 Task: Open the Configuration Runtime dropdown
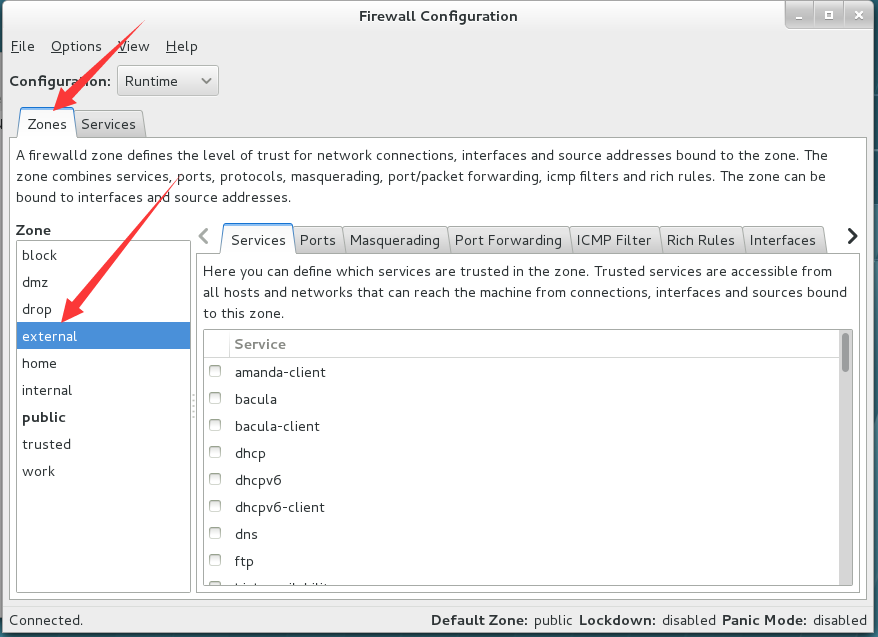pyautogui.click(x=168, y=81)
